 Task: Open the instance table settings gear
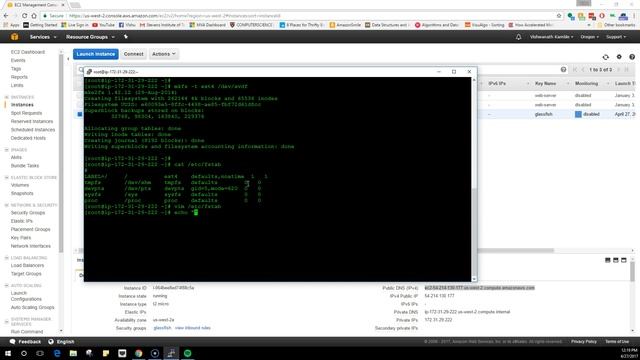pyautogui.click(x=619, y=57)
